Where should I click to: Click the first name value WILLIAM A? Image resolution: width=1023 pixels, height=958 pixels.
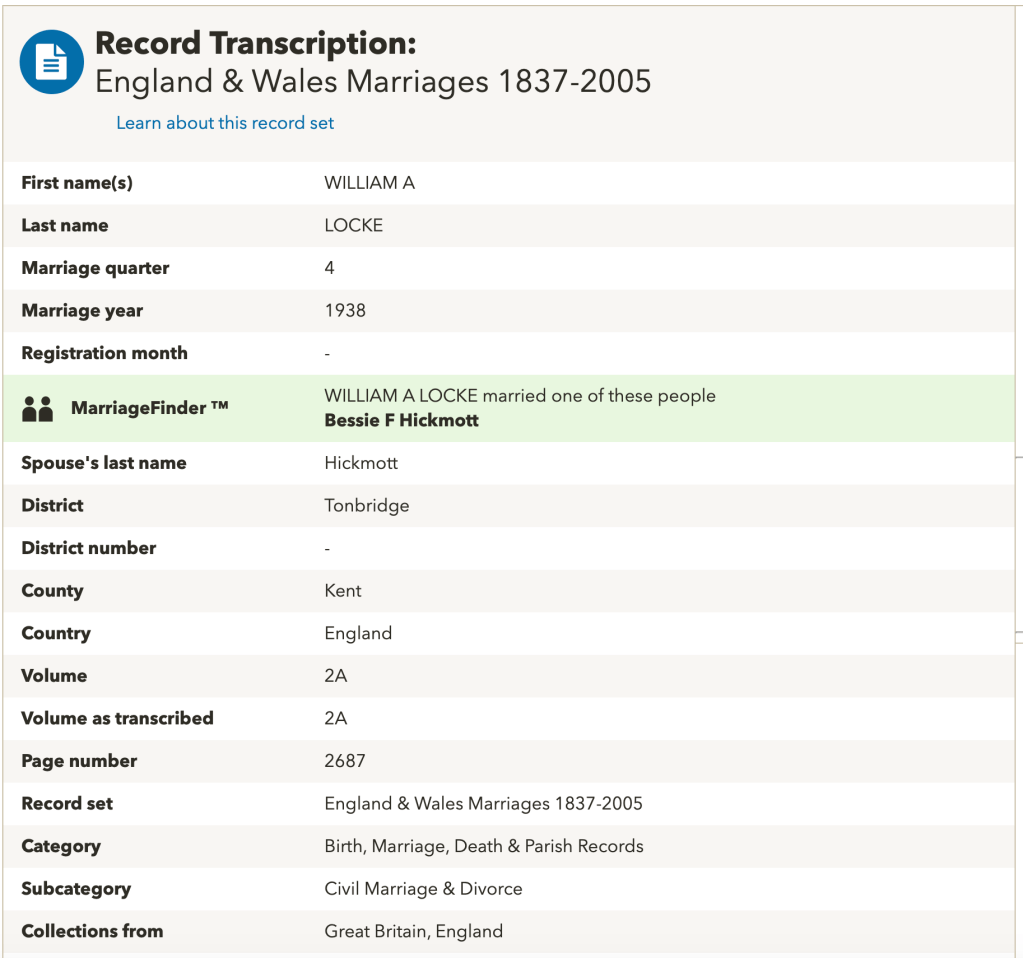pyautogui.click(x=369, y=183)
